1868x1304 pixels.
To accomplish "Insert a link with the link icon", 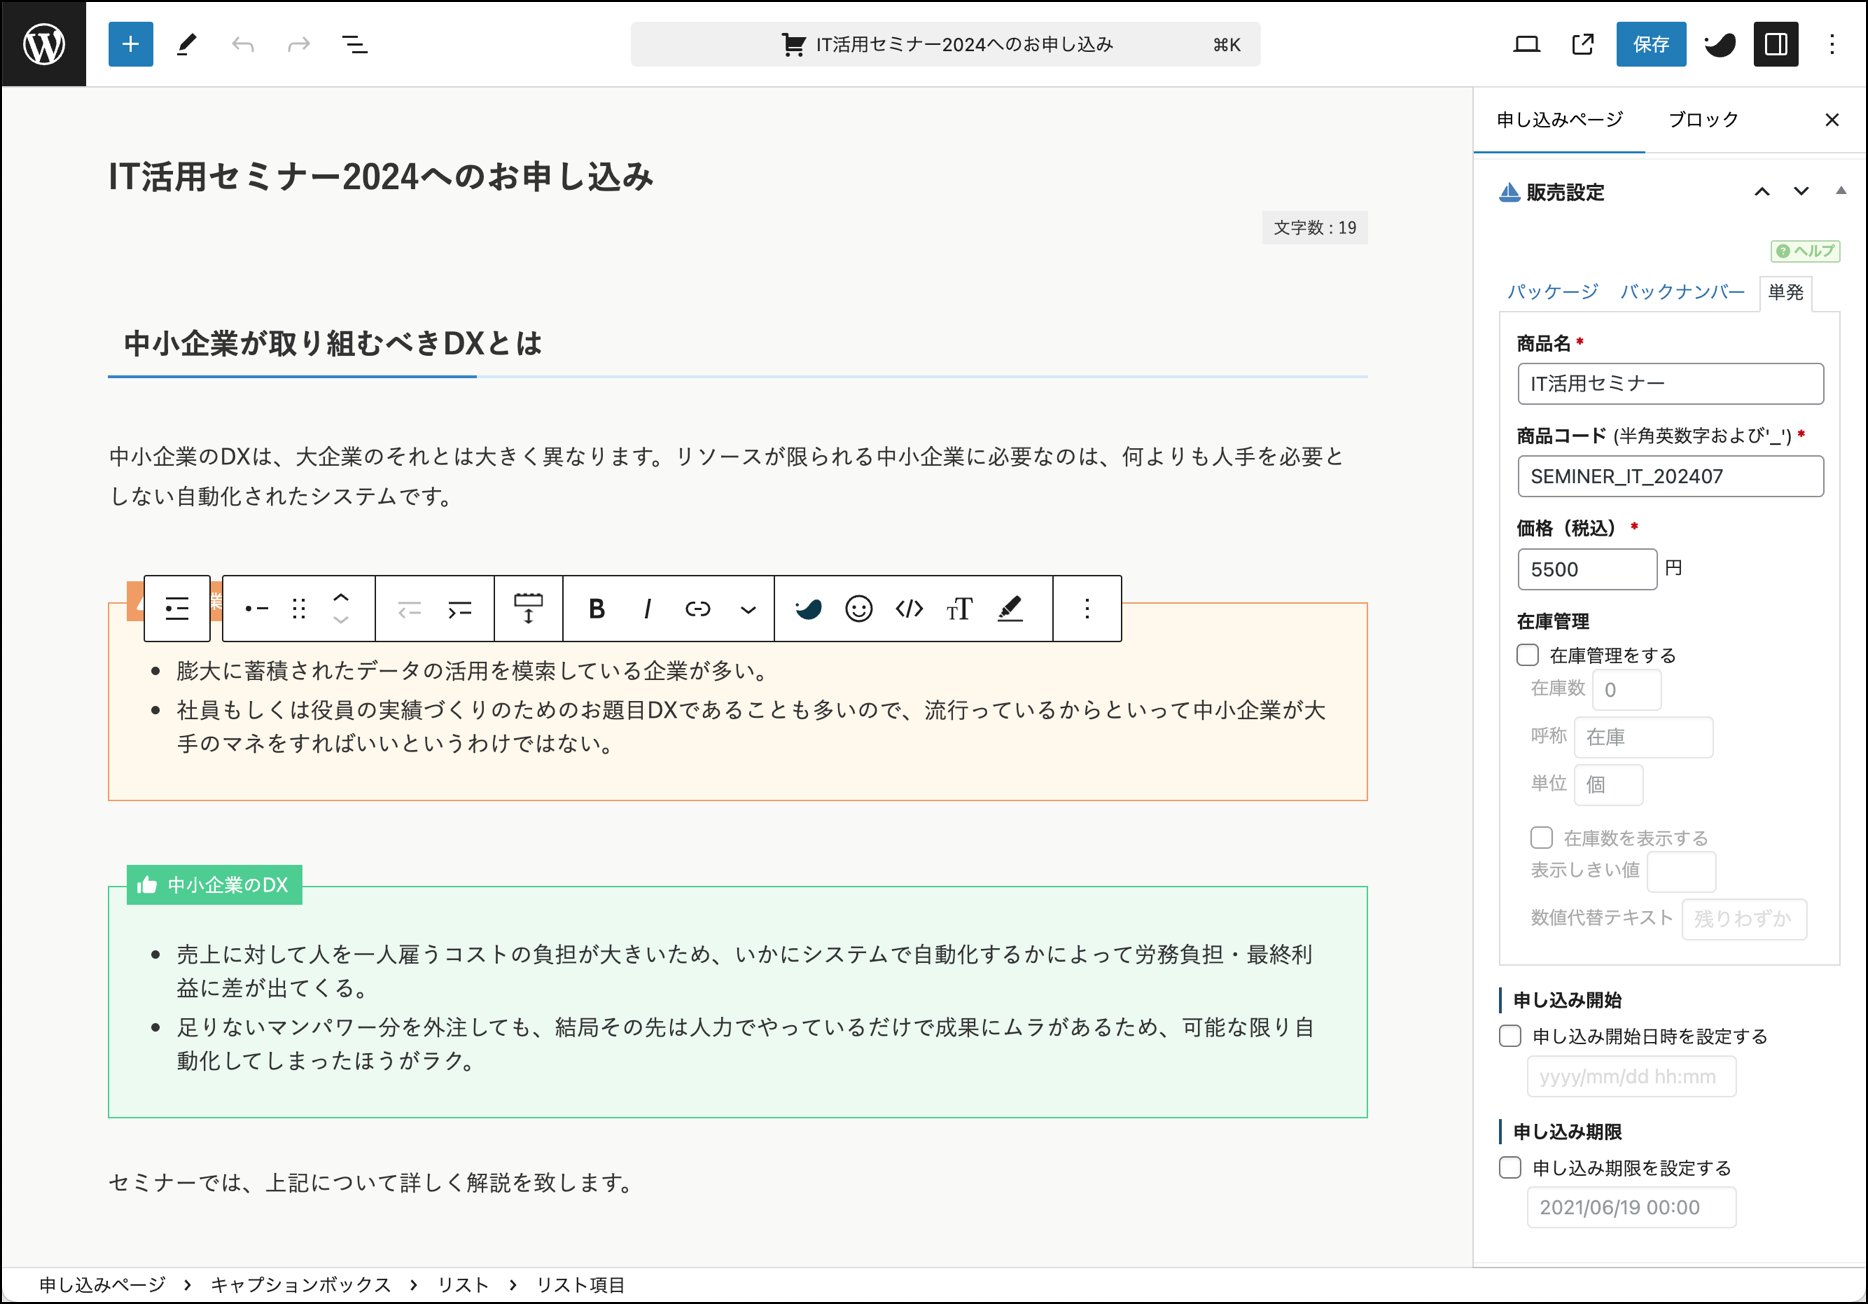I will click(698, 608).
